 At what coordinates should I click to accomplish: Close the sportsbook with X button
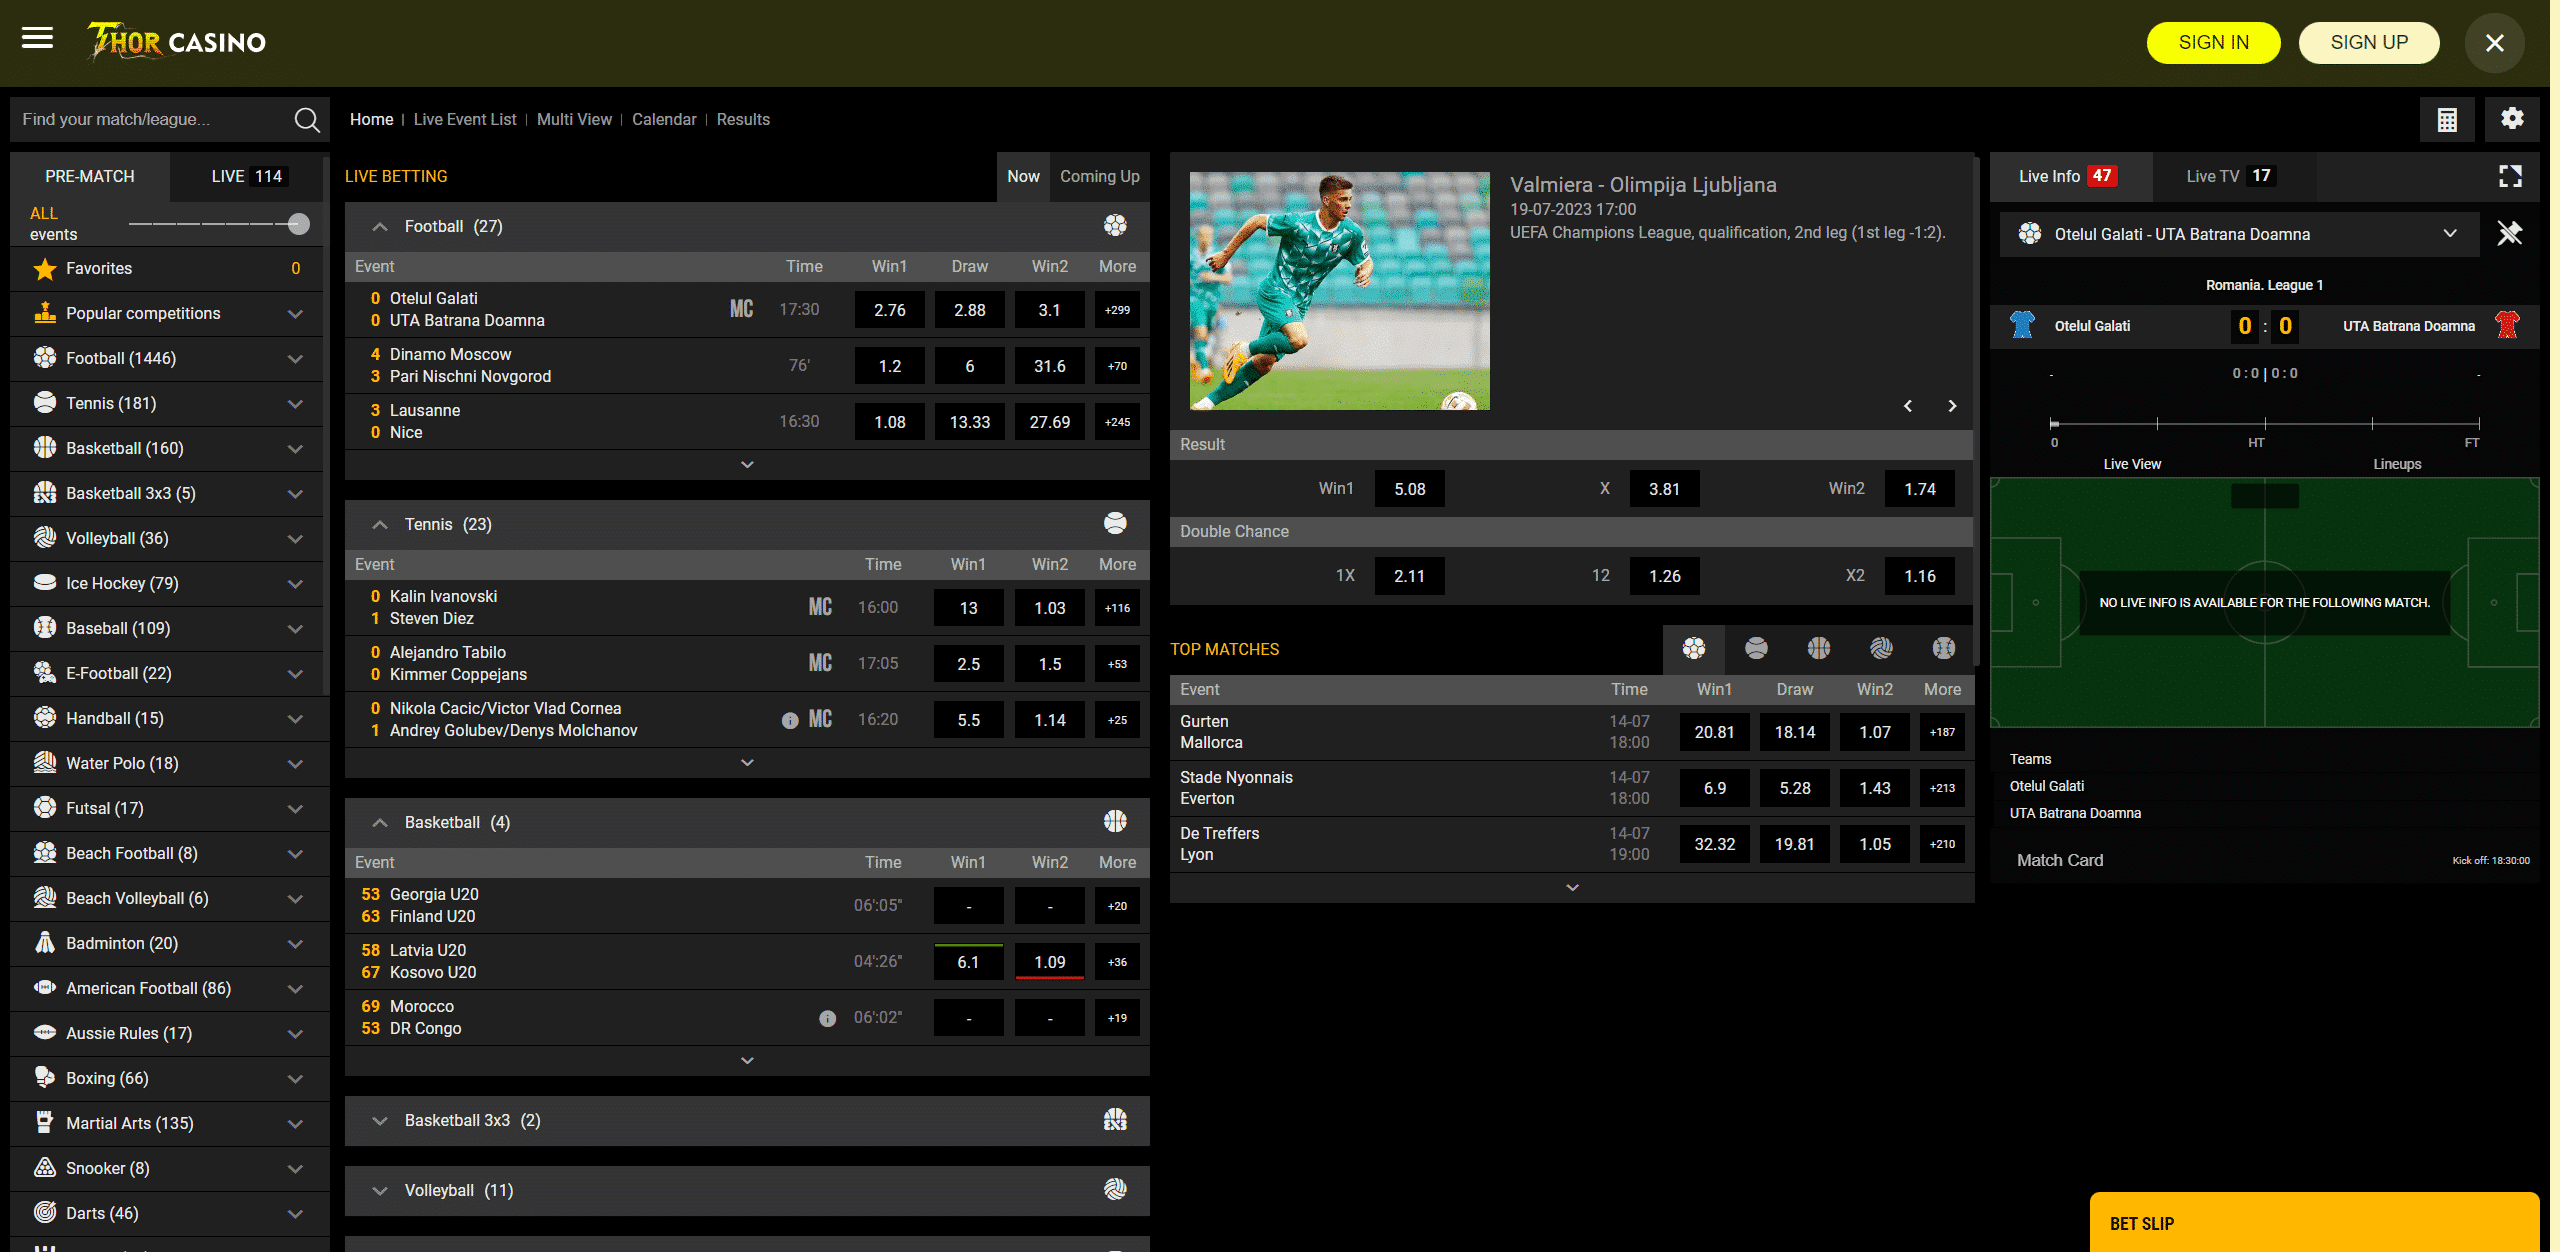click(2494, 43)
